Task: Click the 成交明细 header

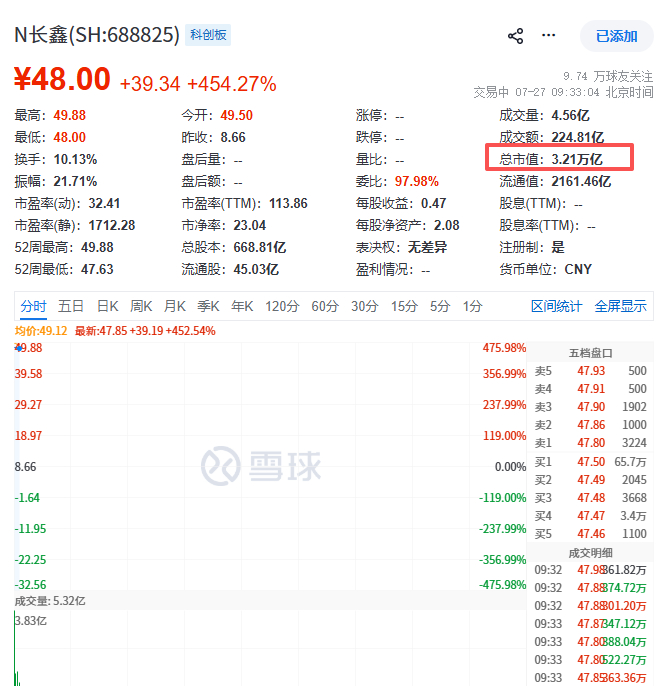Action: 590,553
